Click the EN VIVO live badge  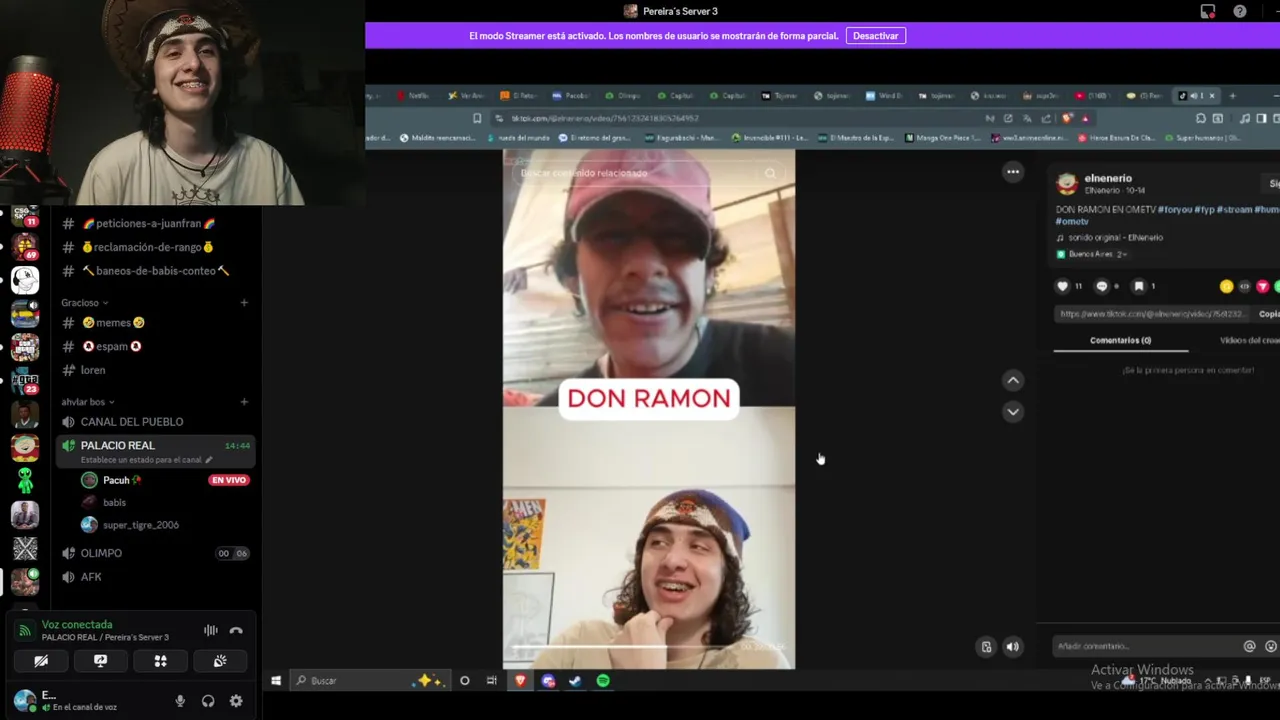[x=228, y=480]
